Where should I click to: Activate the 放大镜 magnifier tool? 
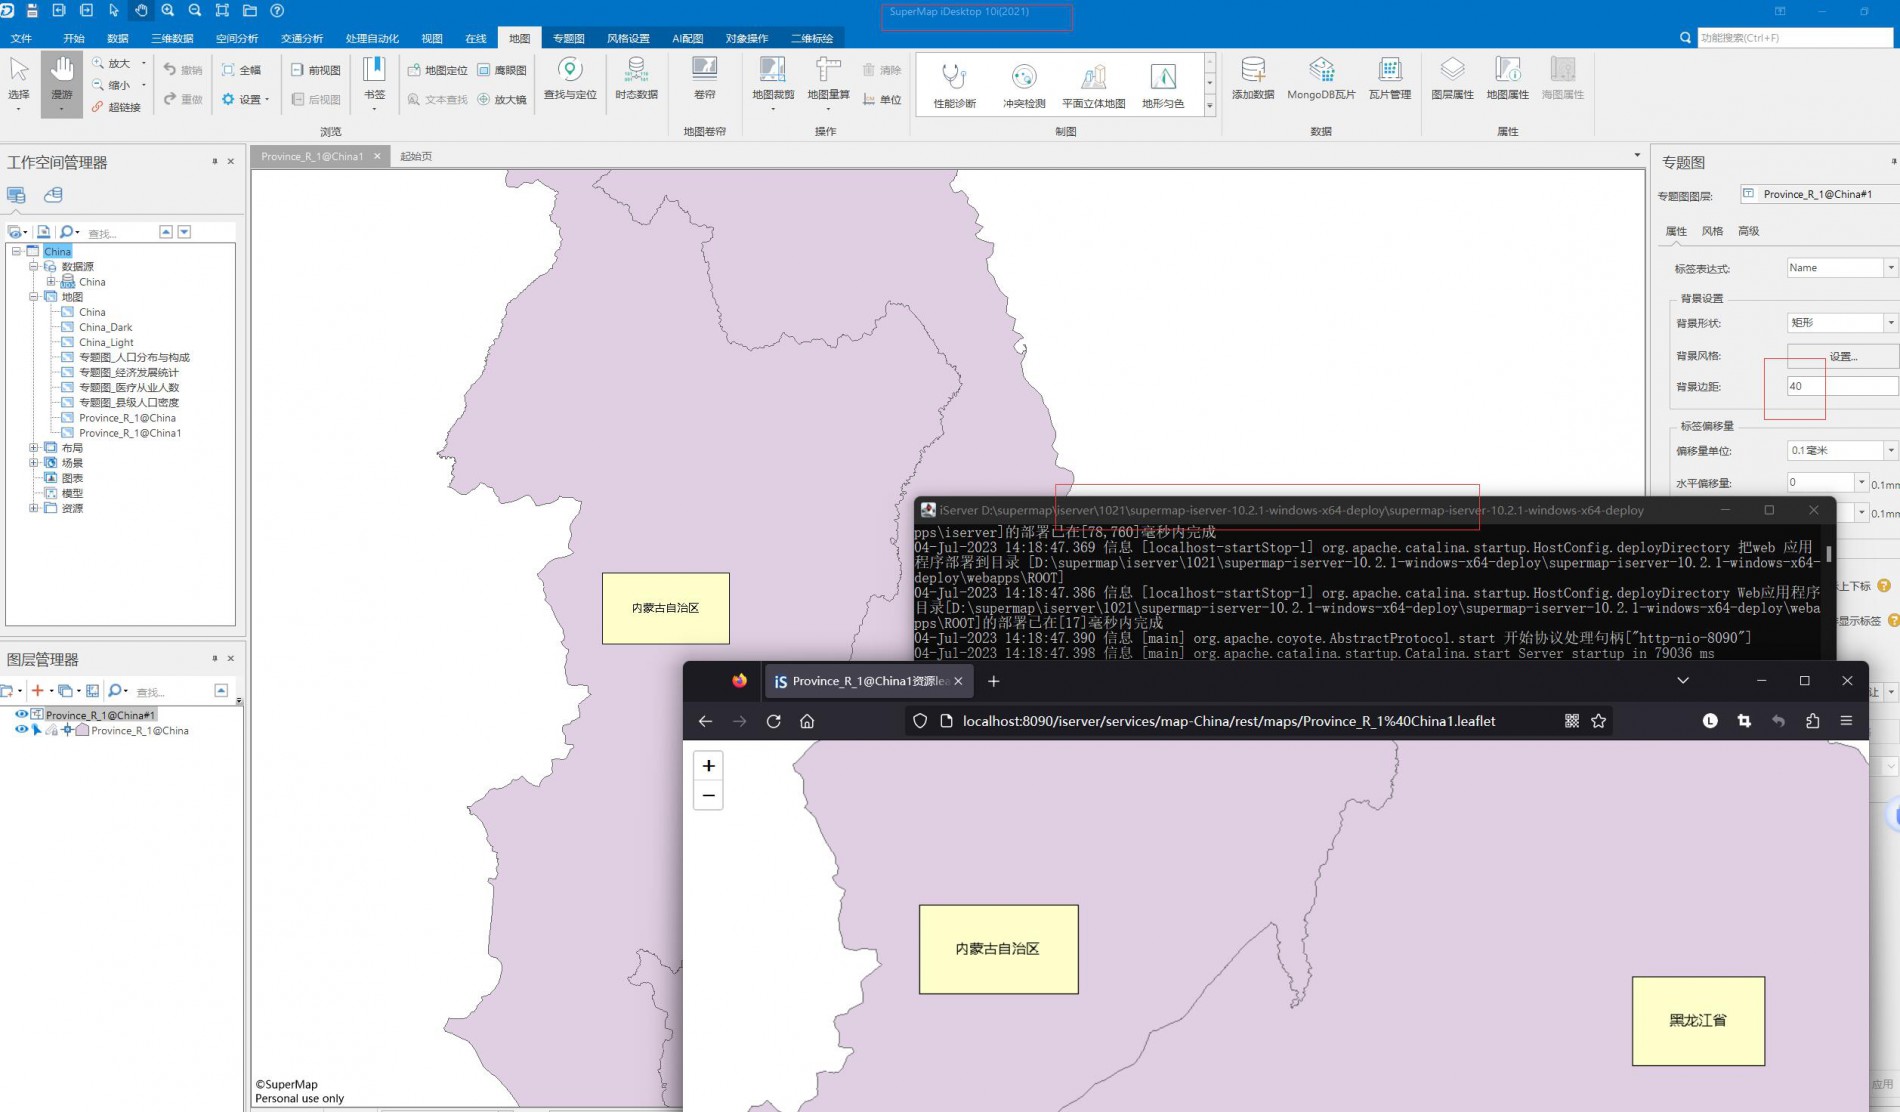point(502,99)
